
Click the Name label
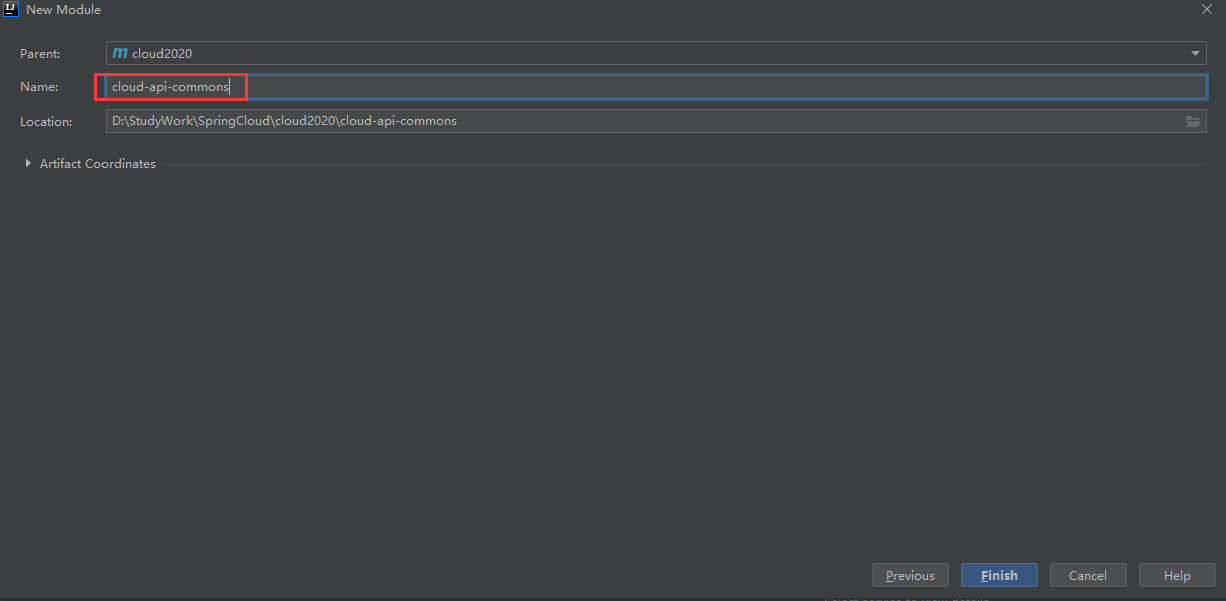(x=39, y=87)
